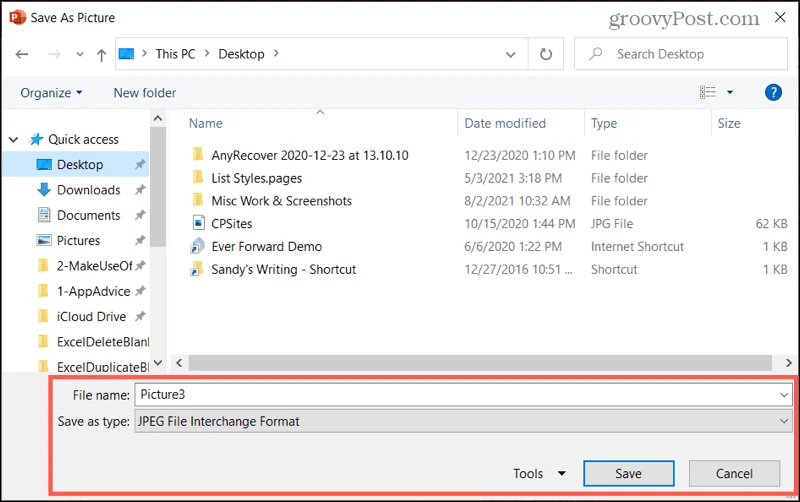800x502 pixels.
Task: Click the Back navigation arrow
Action: 22,54
